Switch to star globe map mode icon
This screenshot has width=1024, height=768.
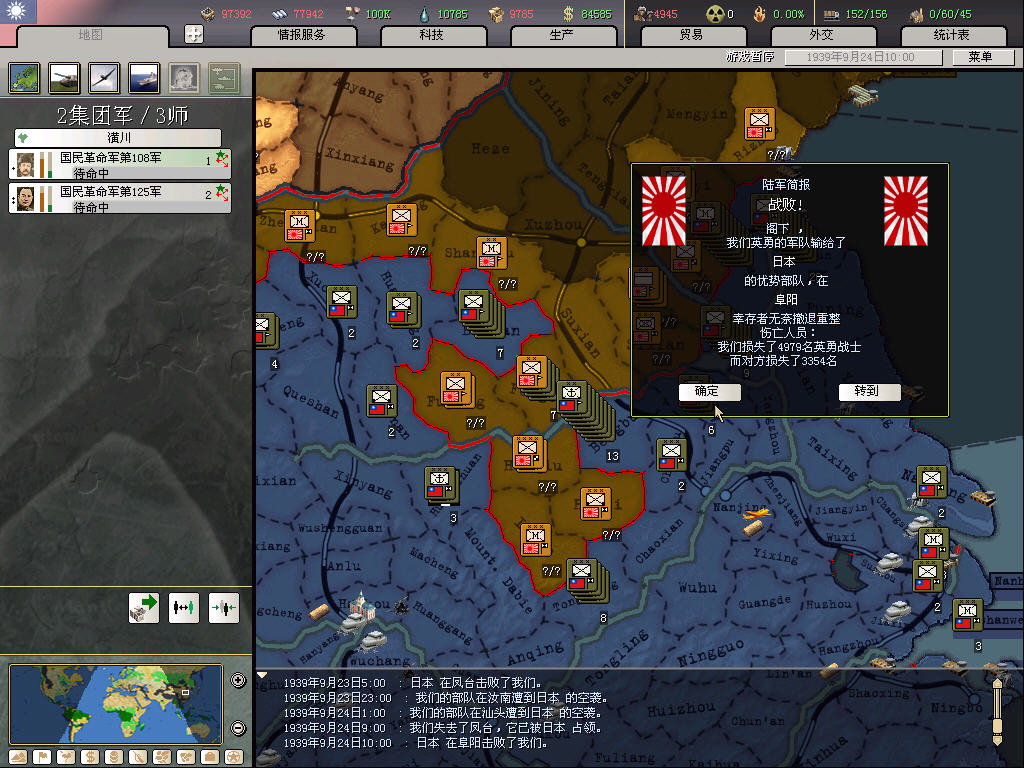coord(234,757)
